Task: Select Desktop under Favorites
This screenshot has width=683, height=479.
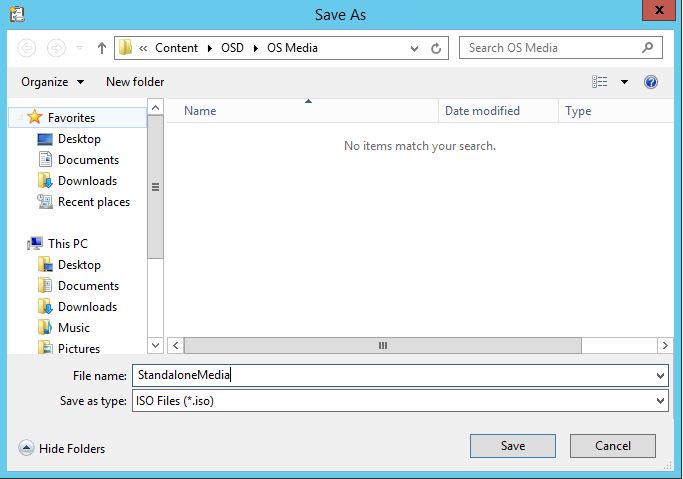Action: point(78,139)
